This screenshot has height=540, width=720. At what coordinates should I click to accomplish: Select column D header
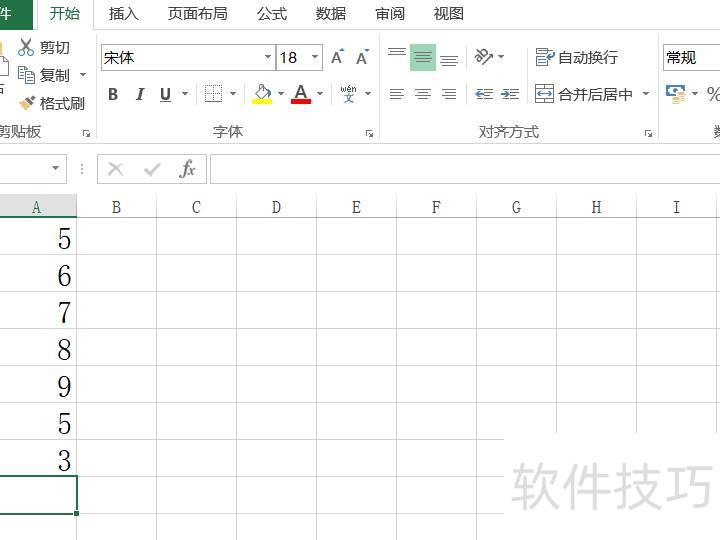tap(276, 207)
